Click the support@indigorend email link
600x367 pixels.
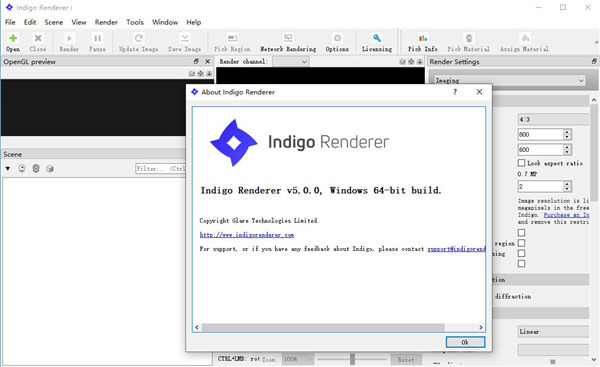click(x=456, y=249)
